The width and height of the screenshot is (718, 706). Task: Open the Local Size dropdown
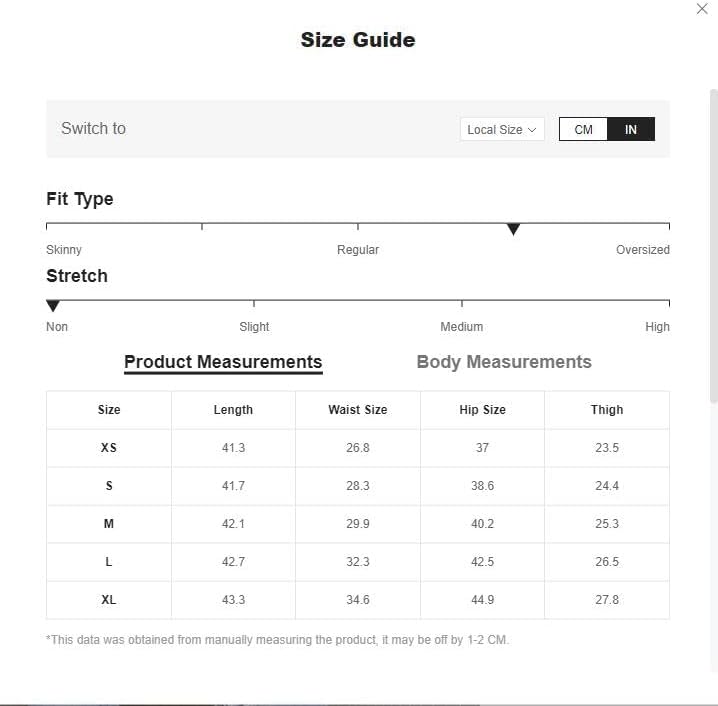tap(502, 130)
